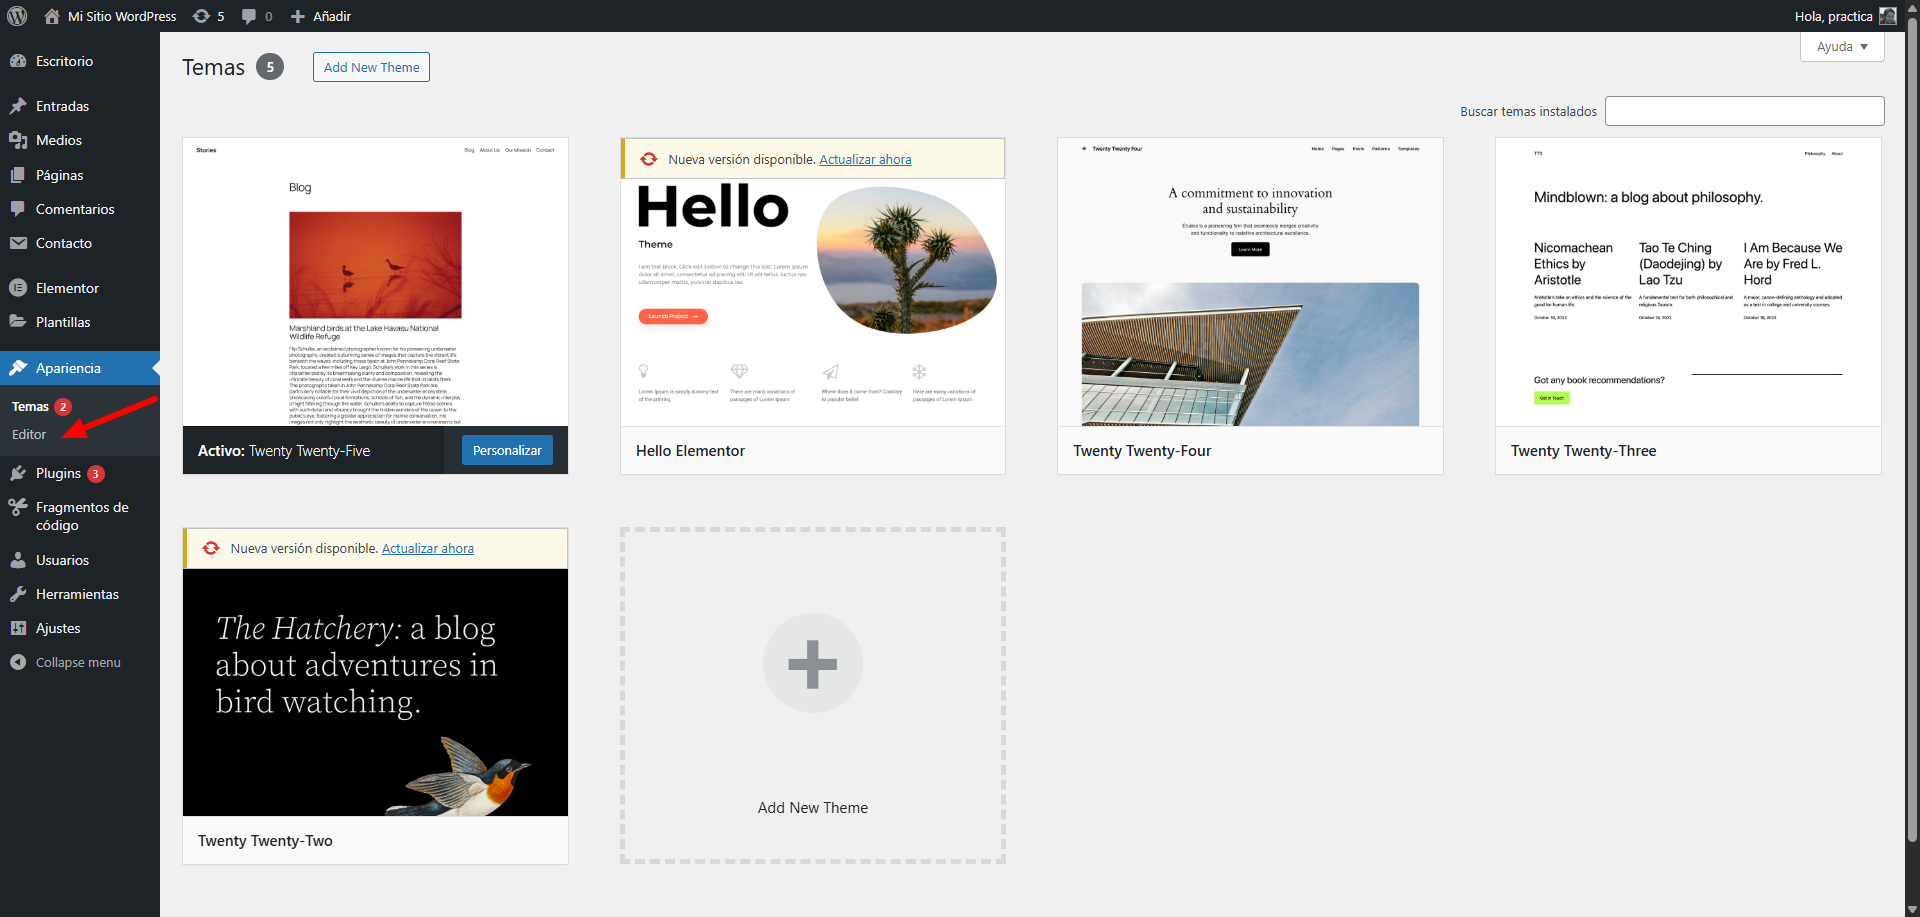1920x917 pixels.
Task: Open the Añadir new content menu
Action: click(x=321, y=16)
